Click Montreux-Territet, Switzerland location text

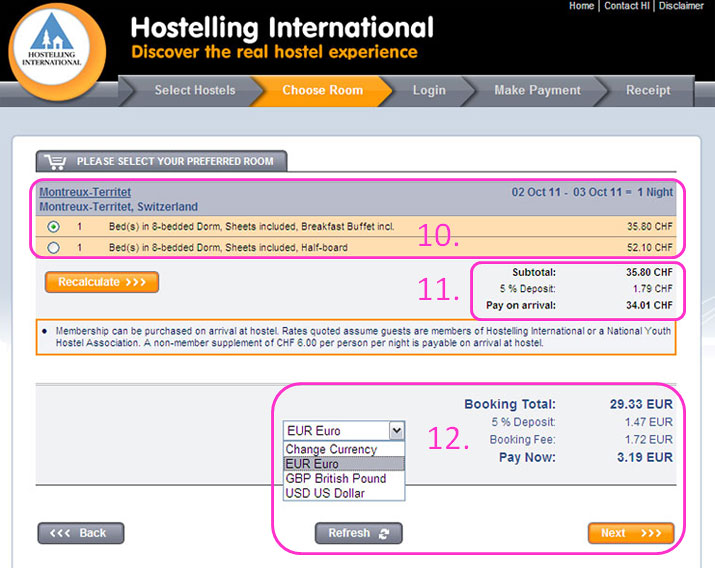(x=119, y=207)
